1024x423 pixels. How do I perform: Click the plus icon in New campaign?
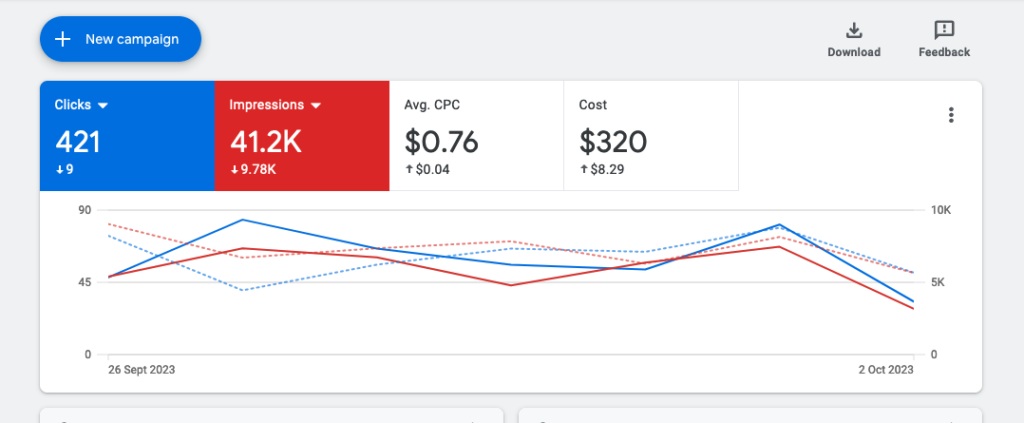tap(63, 39)
